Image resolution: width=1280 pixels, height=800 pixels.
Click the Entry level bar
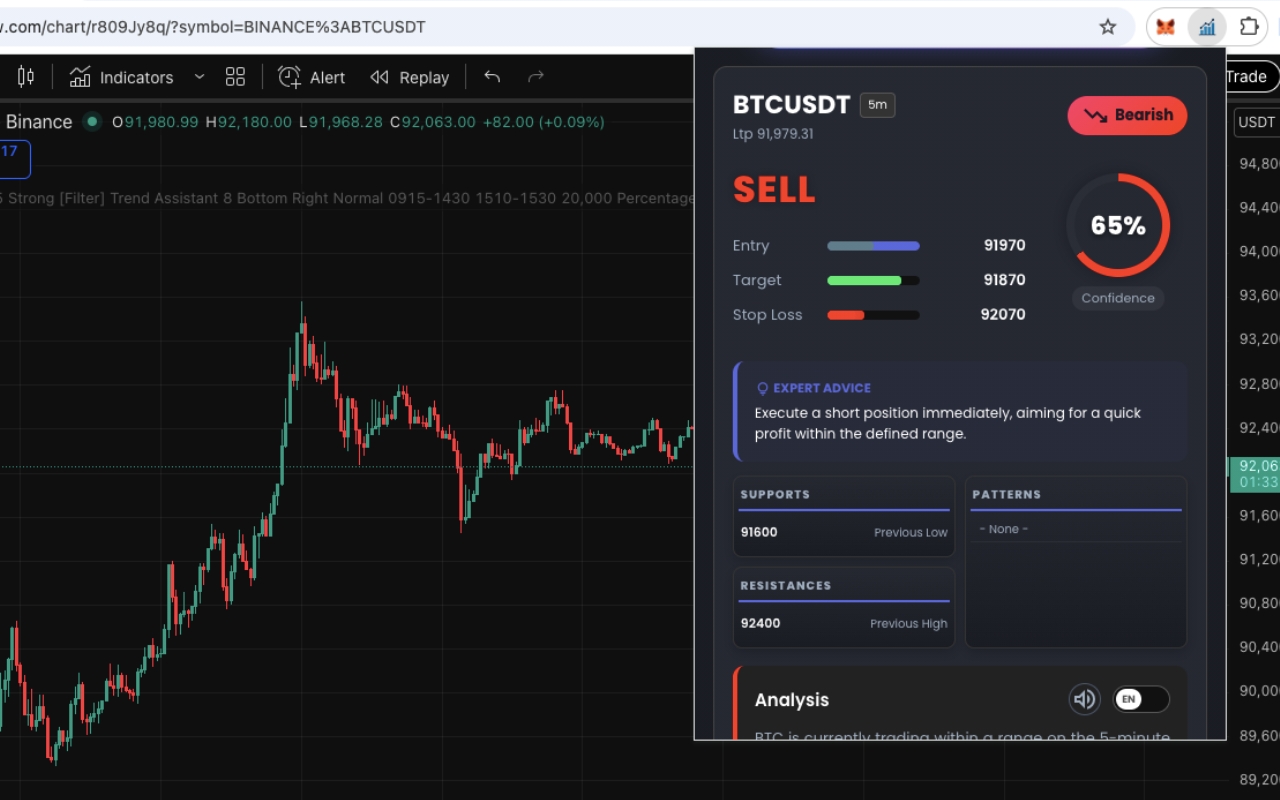point(873,246)
